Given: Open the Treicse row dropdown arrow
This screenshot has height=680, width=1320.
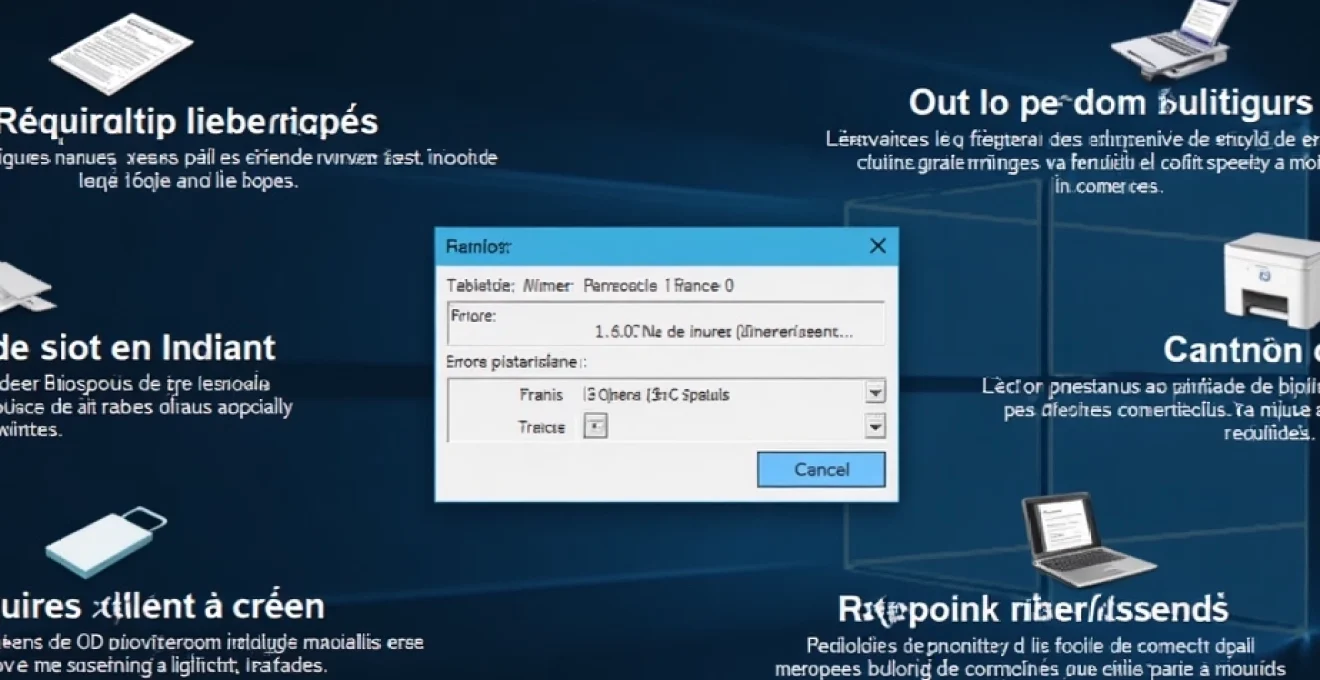Looking at the screenshot, I should pos(875,427).
